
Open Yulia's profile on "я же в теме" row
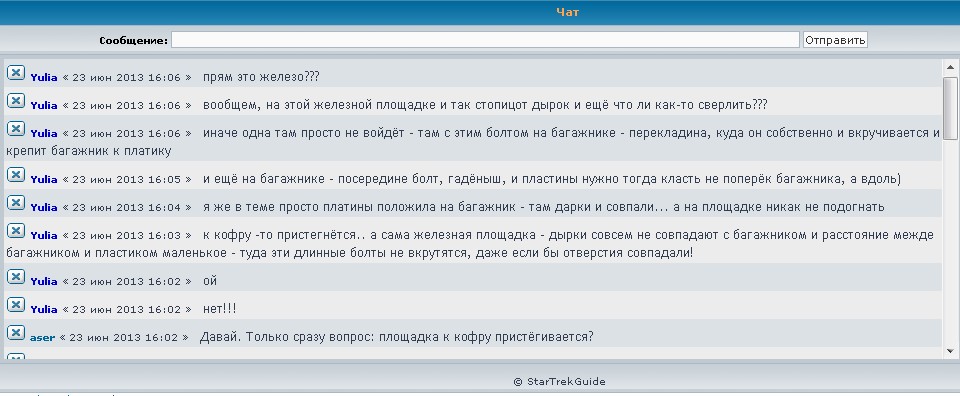pos(43,207)
